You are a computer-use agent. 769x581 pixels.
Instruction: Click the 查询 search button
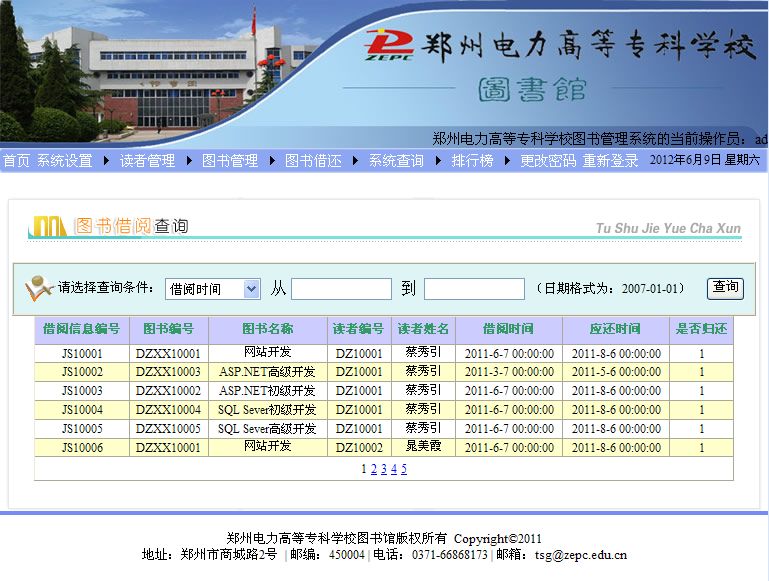pyautogui.click(x=725, y=288)
